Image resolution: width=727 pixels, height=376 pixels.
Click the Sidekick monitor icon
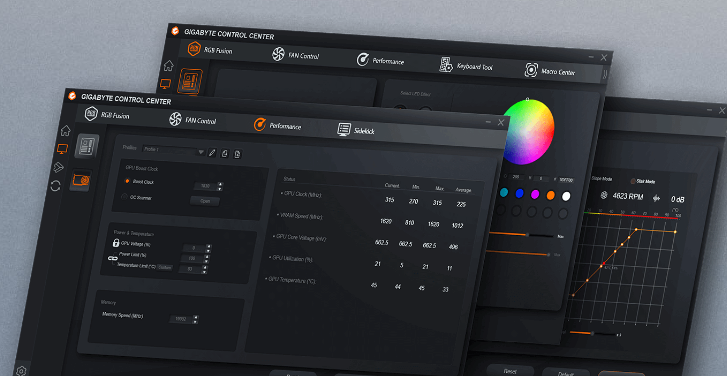click(344, 129)
